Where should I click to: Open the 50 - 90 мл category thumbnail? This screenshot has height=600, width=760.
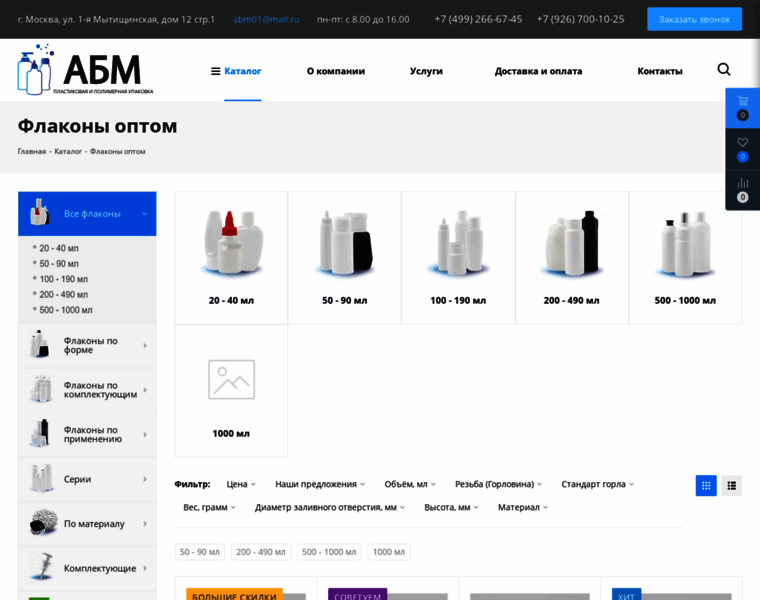[345, 243]
